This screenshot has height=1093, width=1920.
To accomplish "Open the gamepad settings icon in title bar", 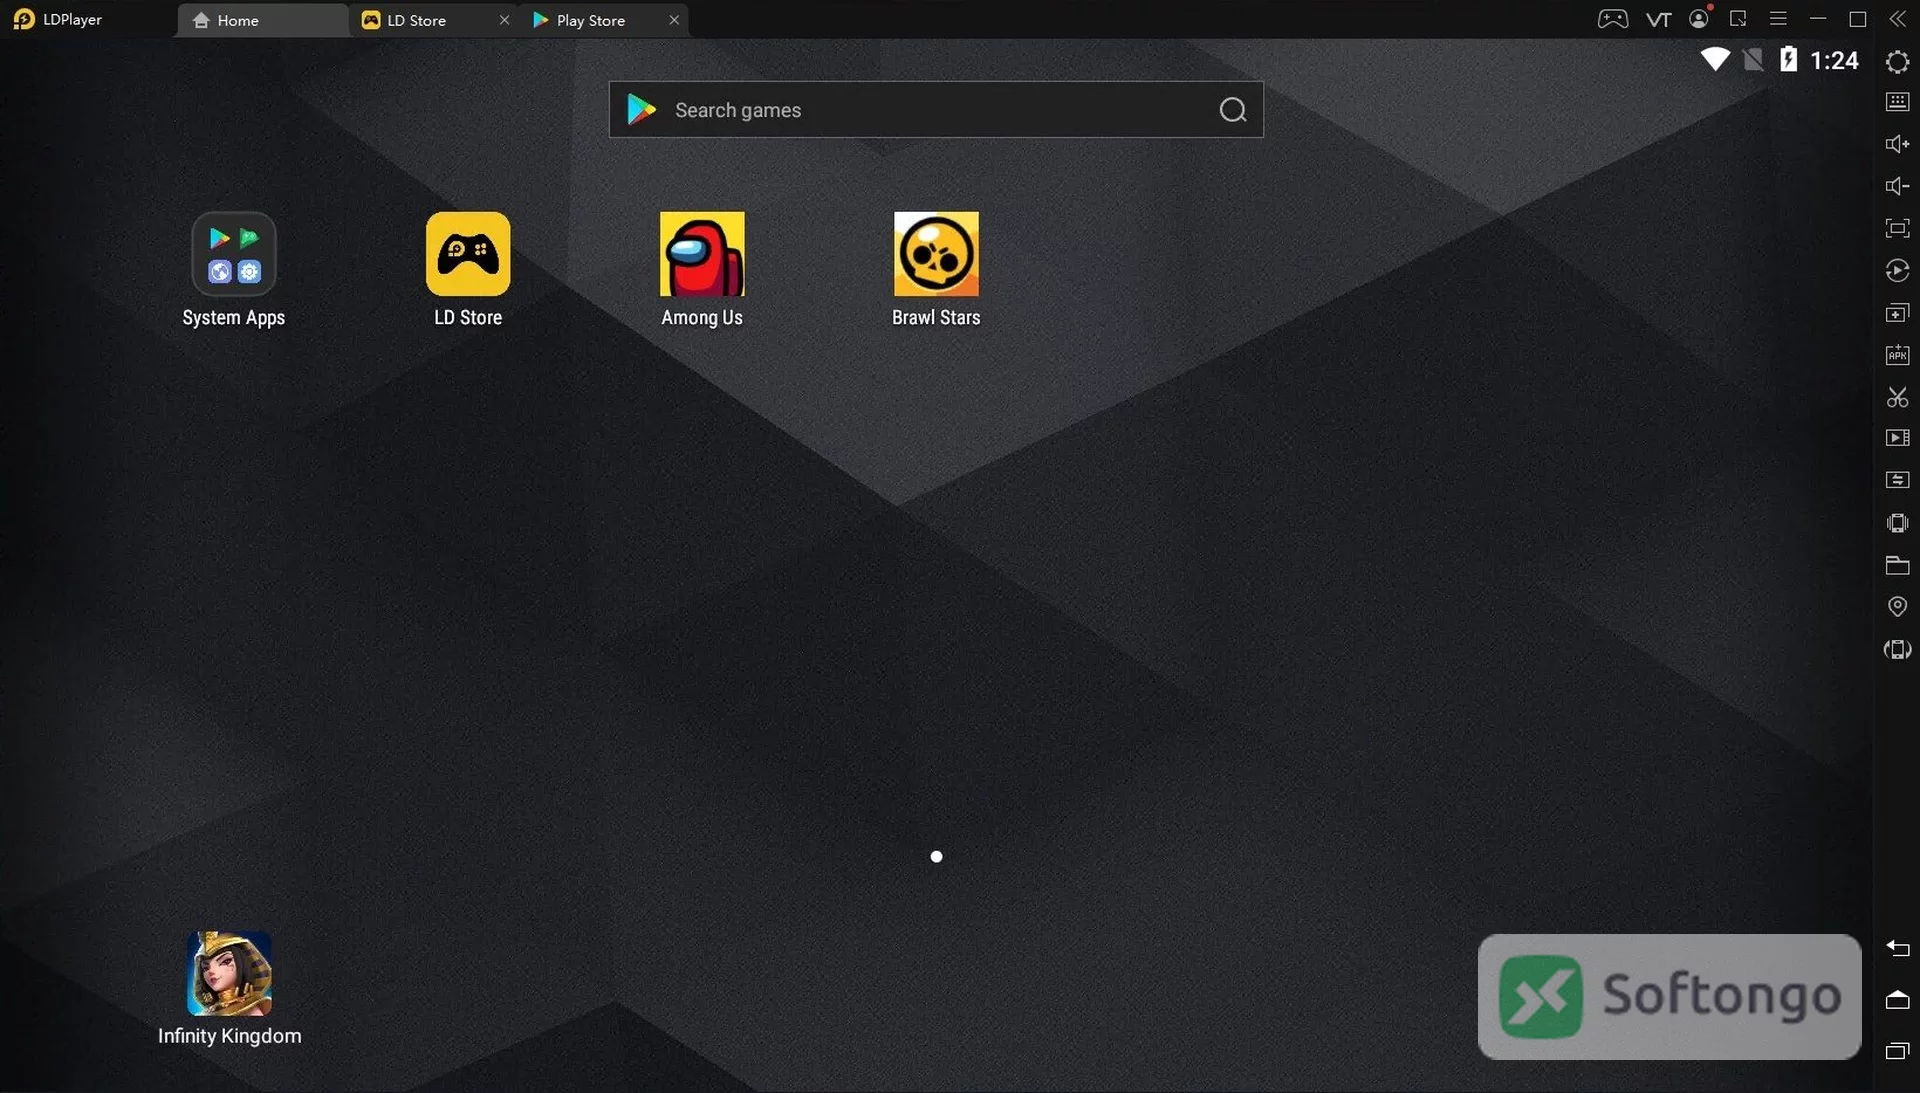I will pos(1612,19).
